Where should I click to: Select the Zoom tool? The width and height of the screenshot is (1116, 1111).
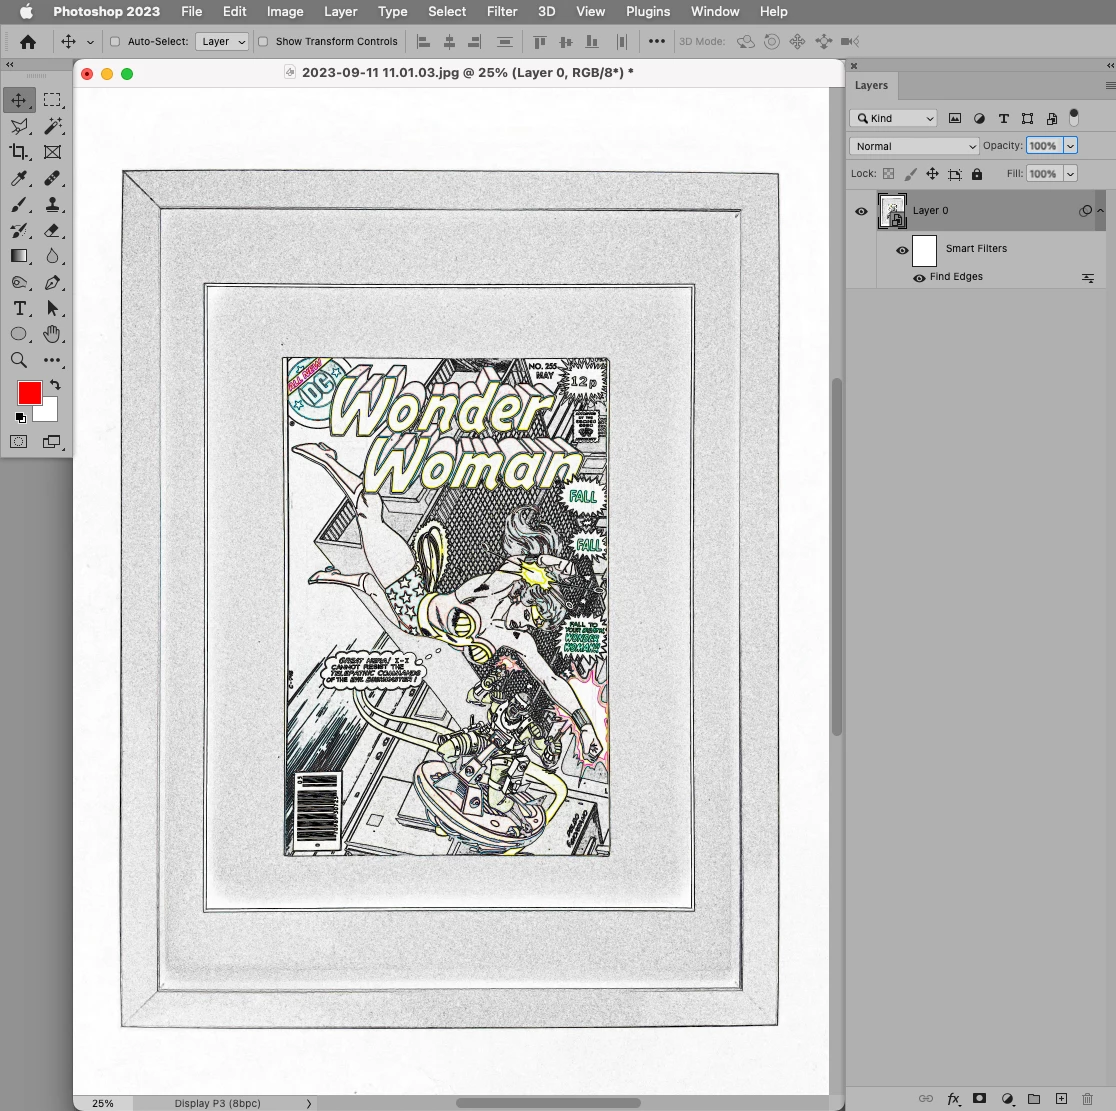(19, 360)
